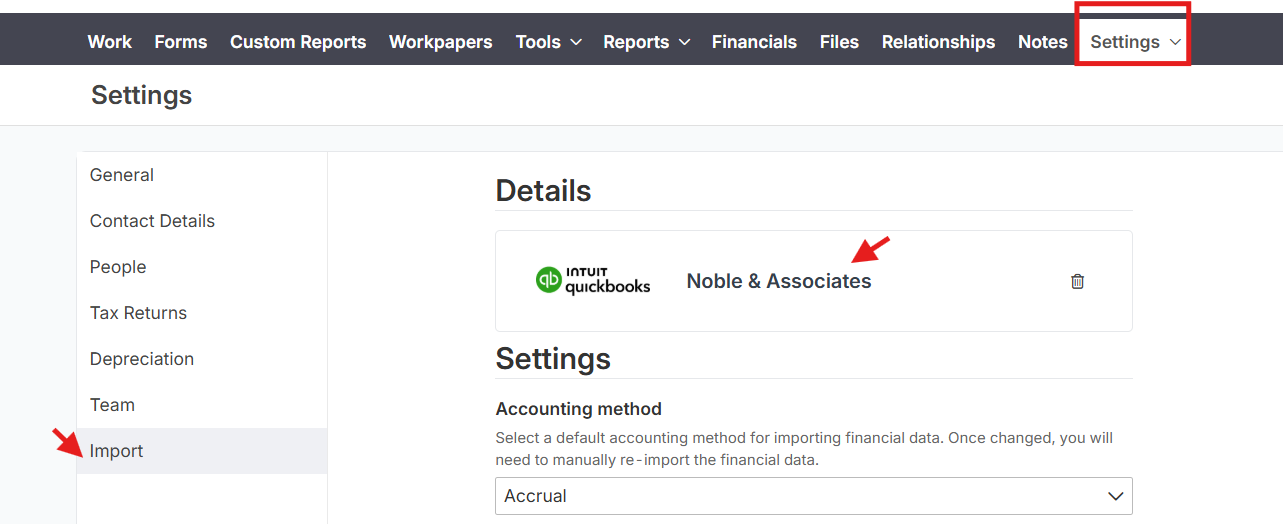Image resolution: width=1283 pixels, height=524 pixels.
Task: Open the Files tab
Action: click(839, 42)
